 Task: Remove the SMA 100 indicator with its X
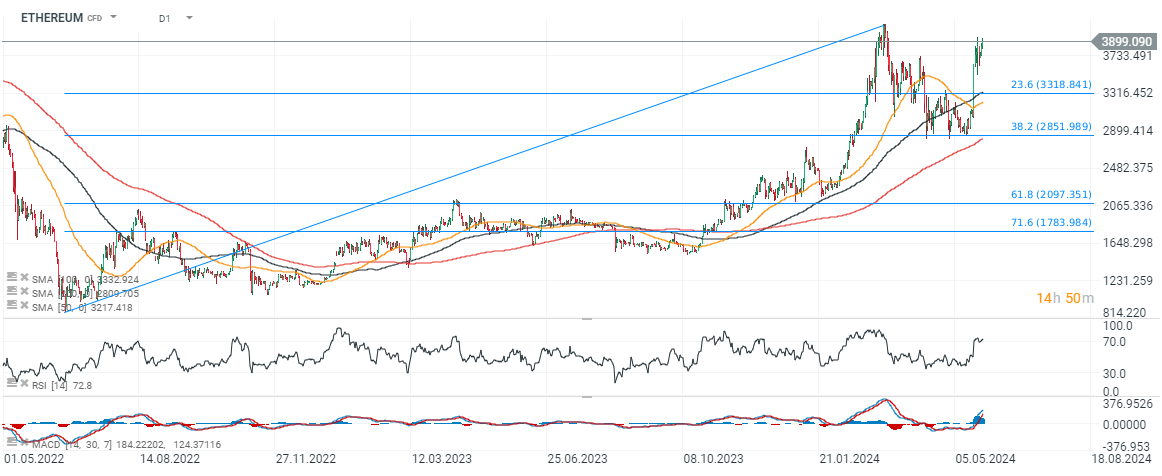pyautogui.click(x=24, y=277)
